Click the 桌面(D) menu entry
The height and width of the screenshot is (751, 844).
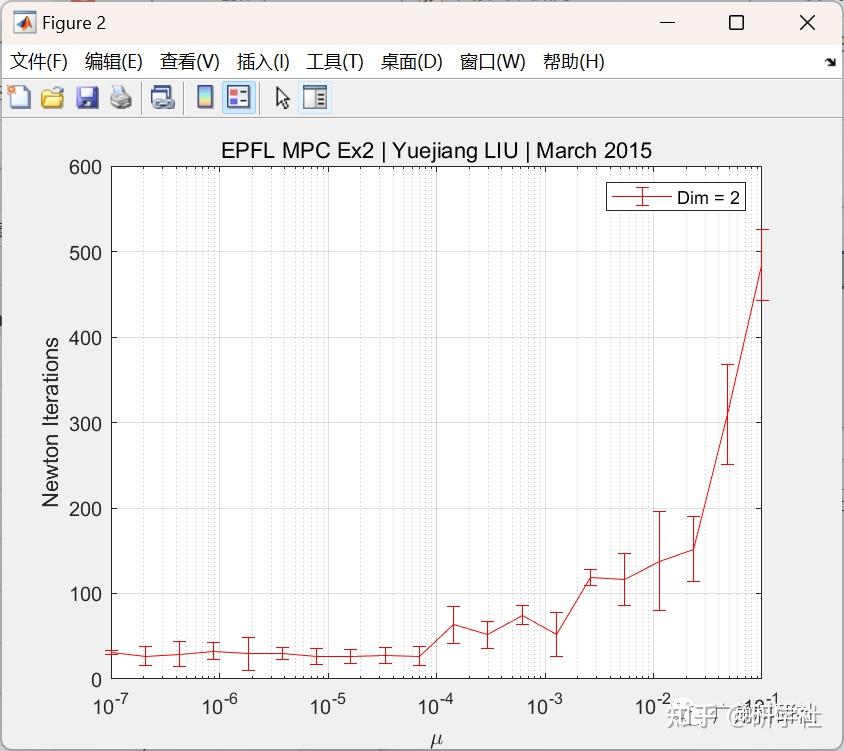(x=409, y=61)
